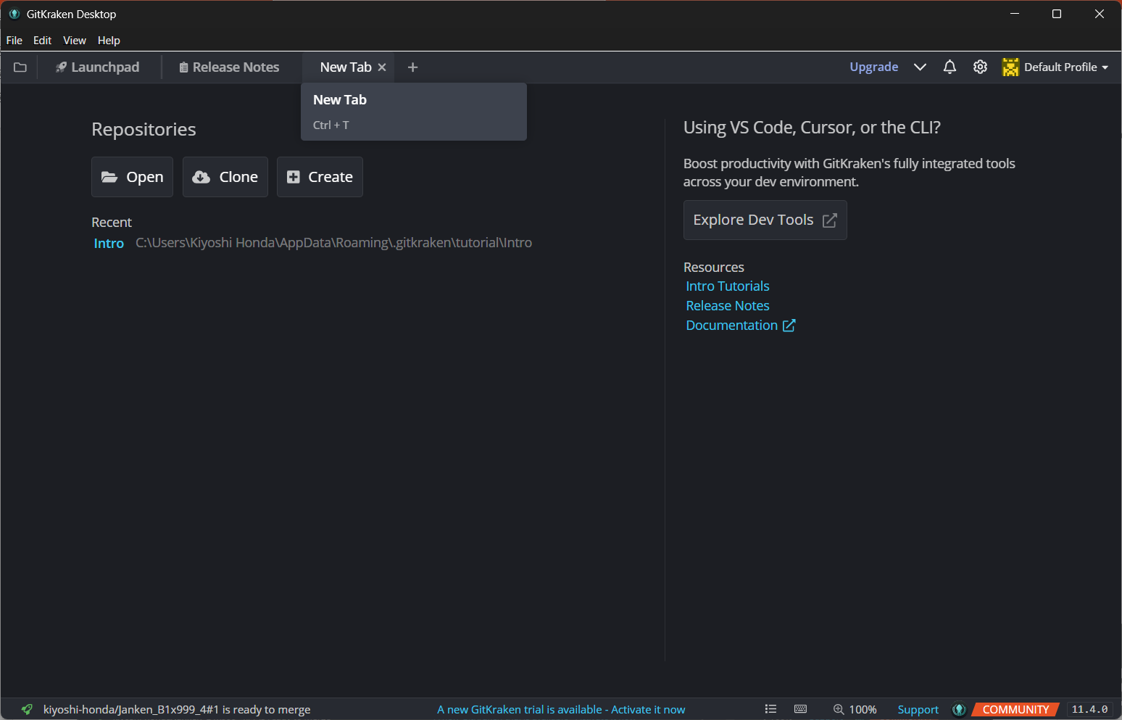Click the launch rocket icon in status bar
Image resolution: width=1122 pixels, height=720 pixels.
[x=27, y=709]
